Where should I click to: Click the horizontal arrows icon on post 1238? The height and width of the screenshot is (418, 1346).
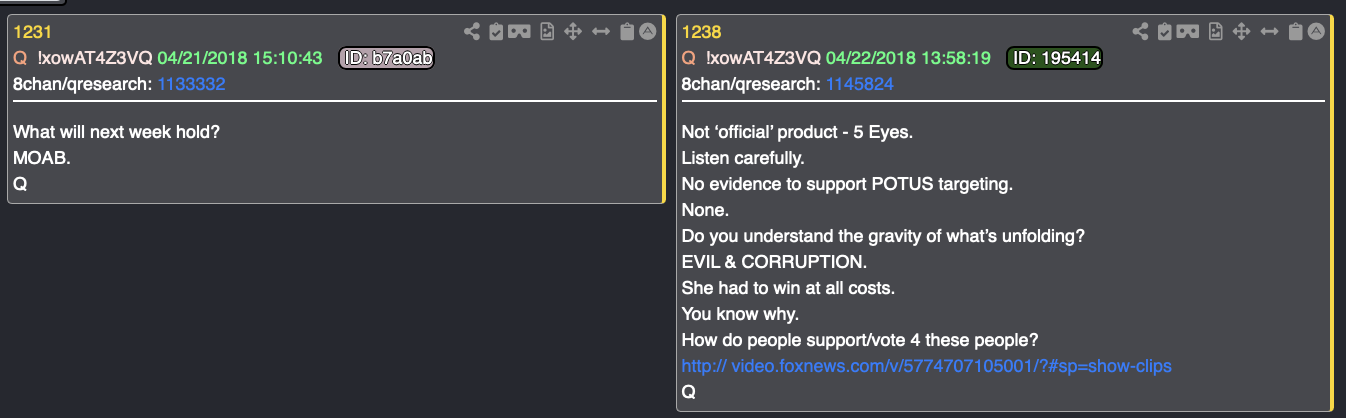1269,31
